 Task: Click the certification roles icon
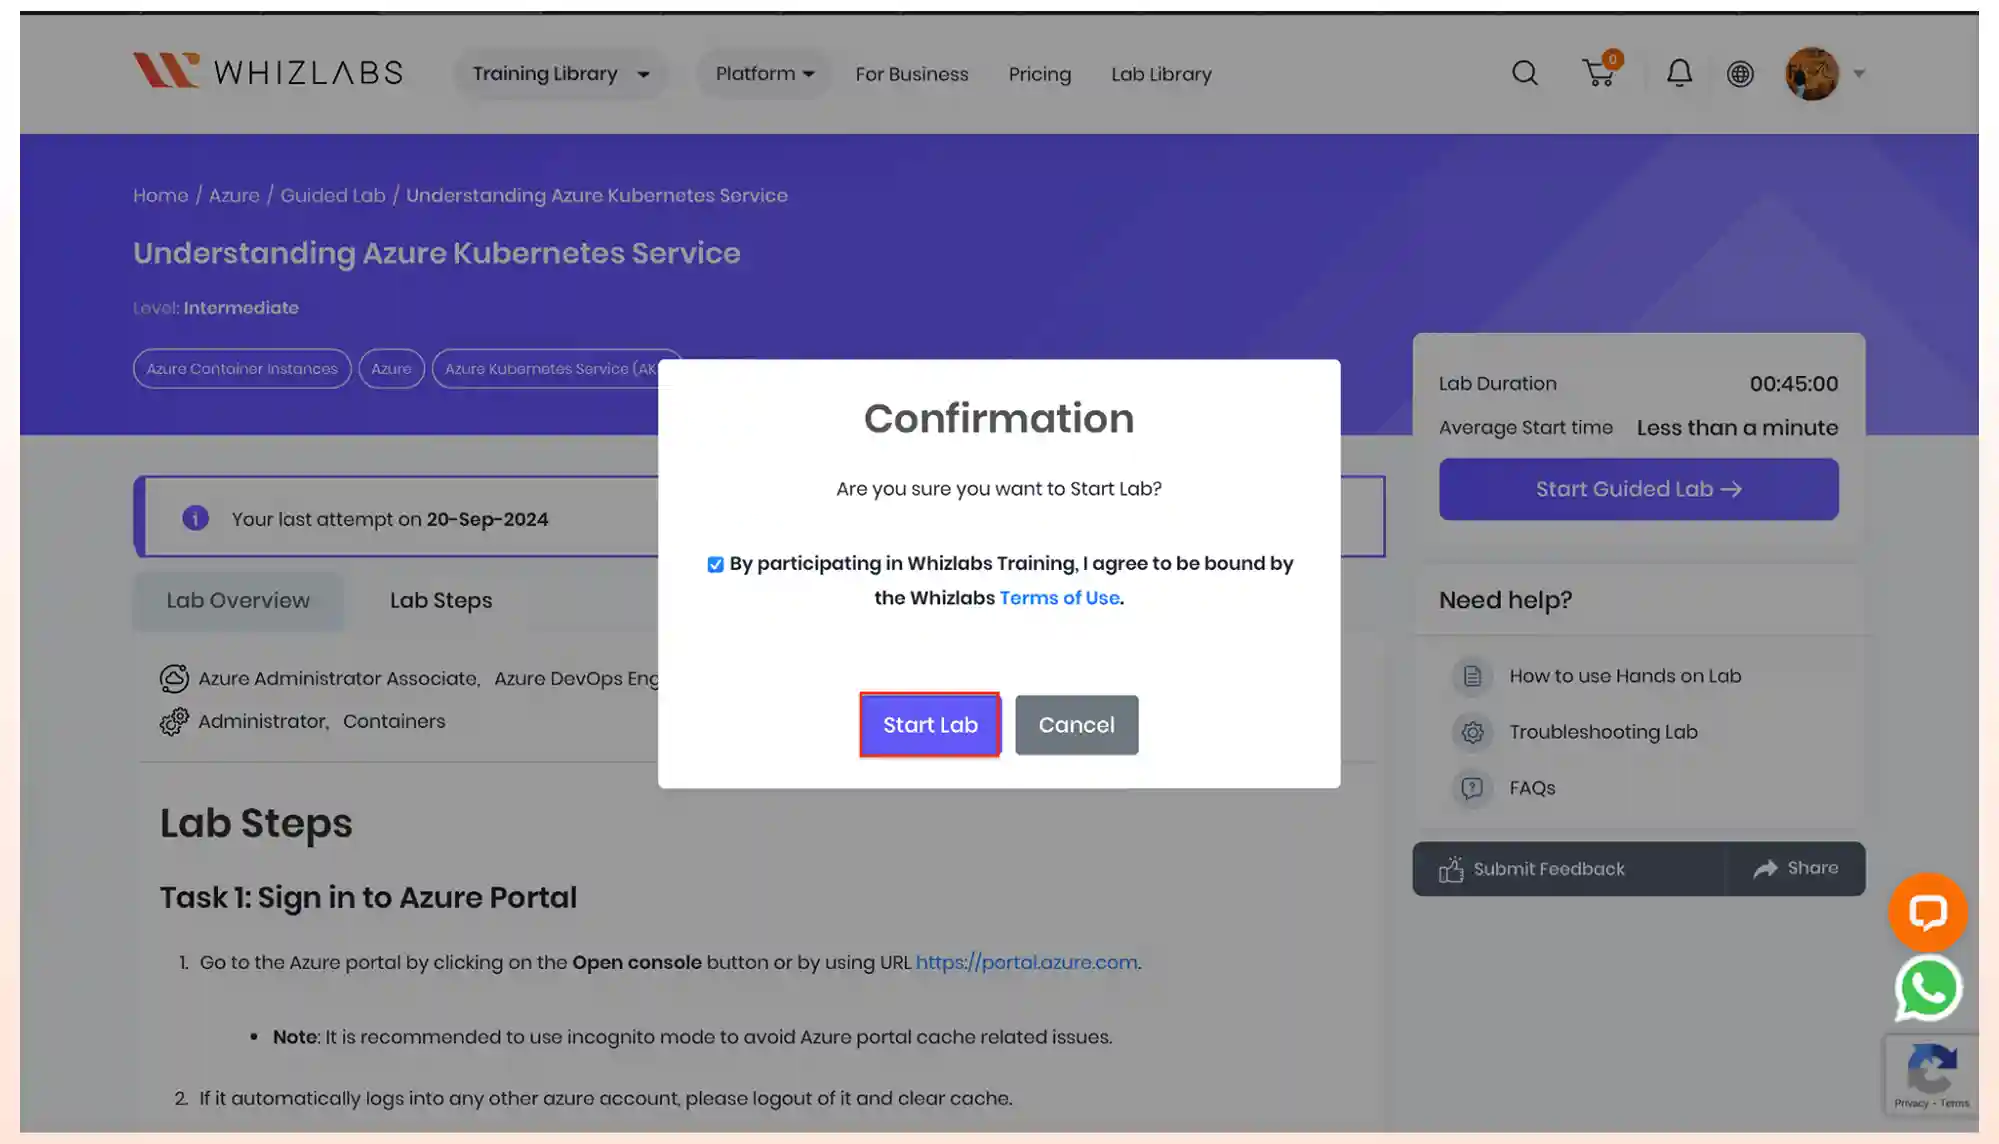[174, 678]
